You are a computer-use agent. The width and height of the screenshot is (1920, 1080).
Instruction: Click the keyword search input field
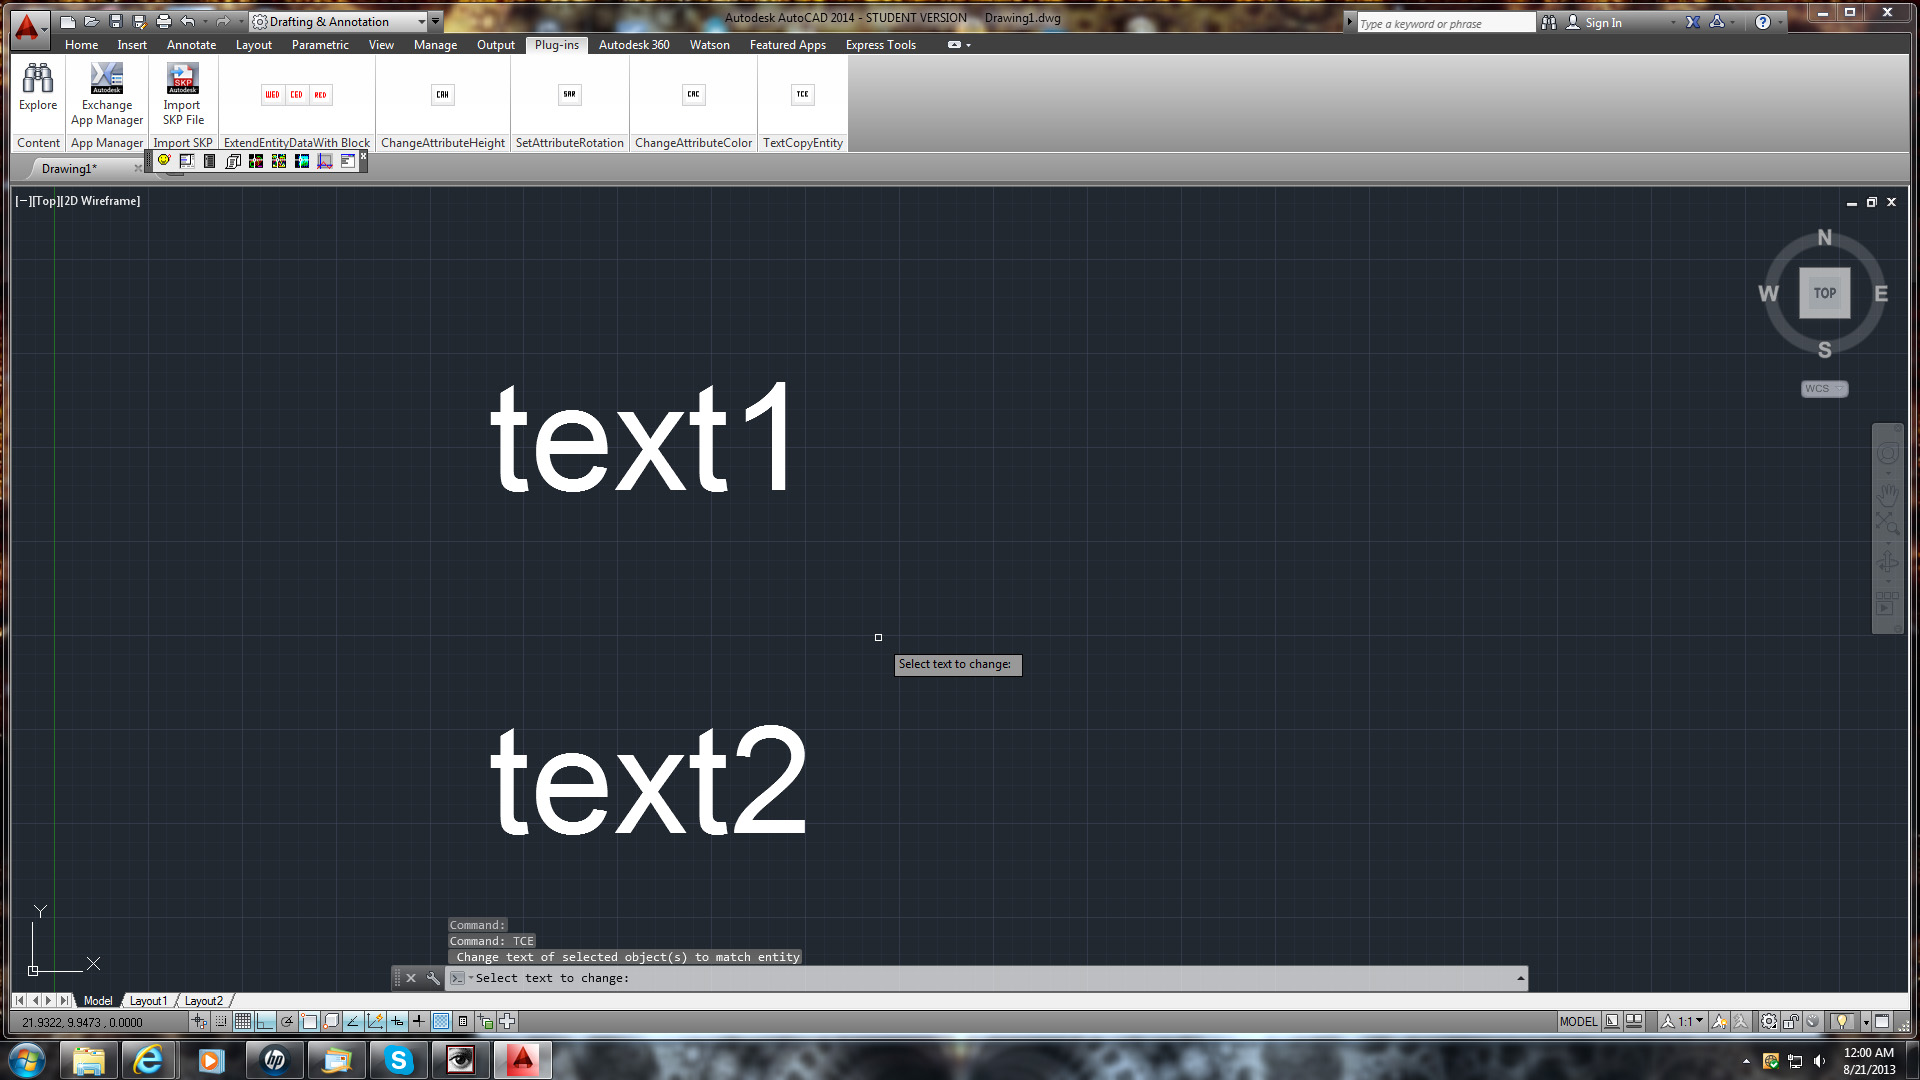pos(1445,23)
